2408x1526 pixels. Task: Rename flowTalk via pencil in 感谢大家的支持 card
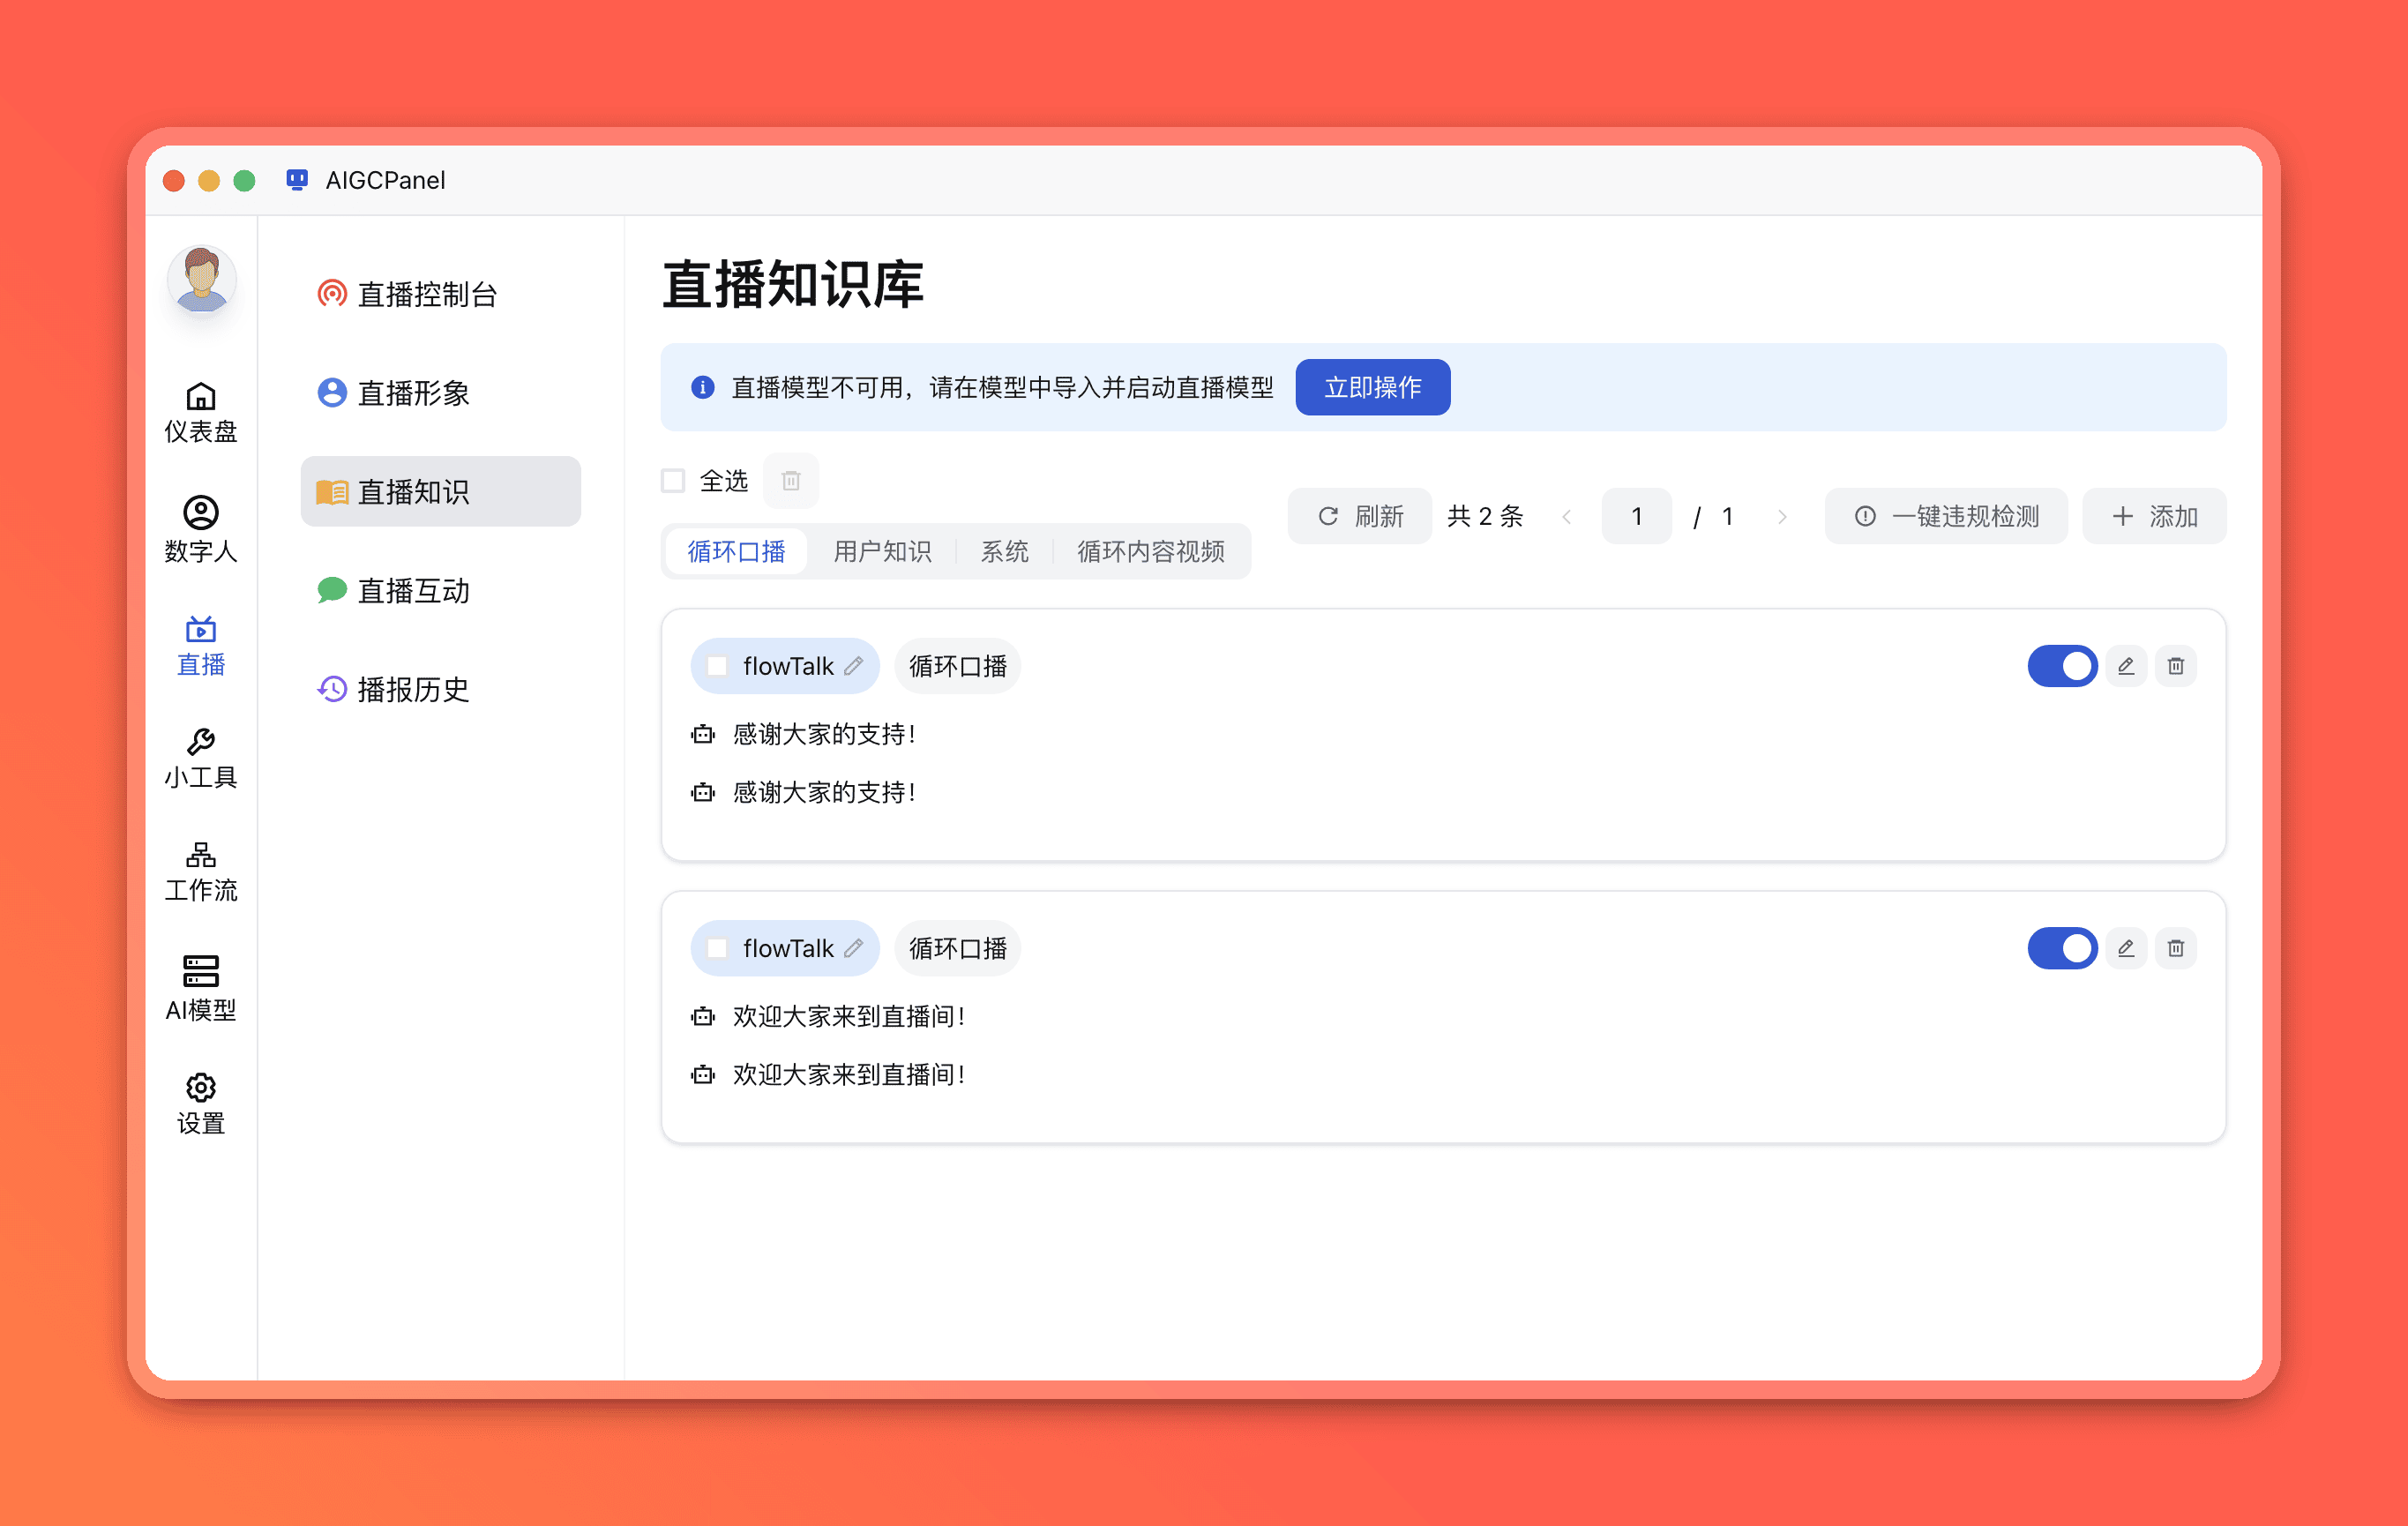coord(853,666)
